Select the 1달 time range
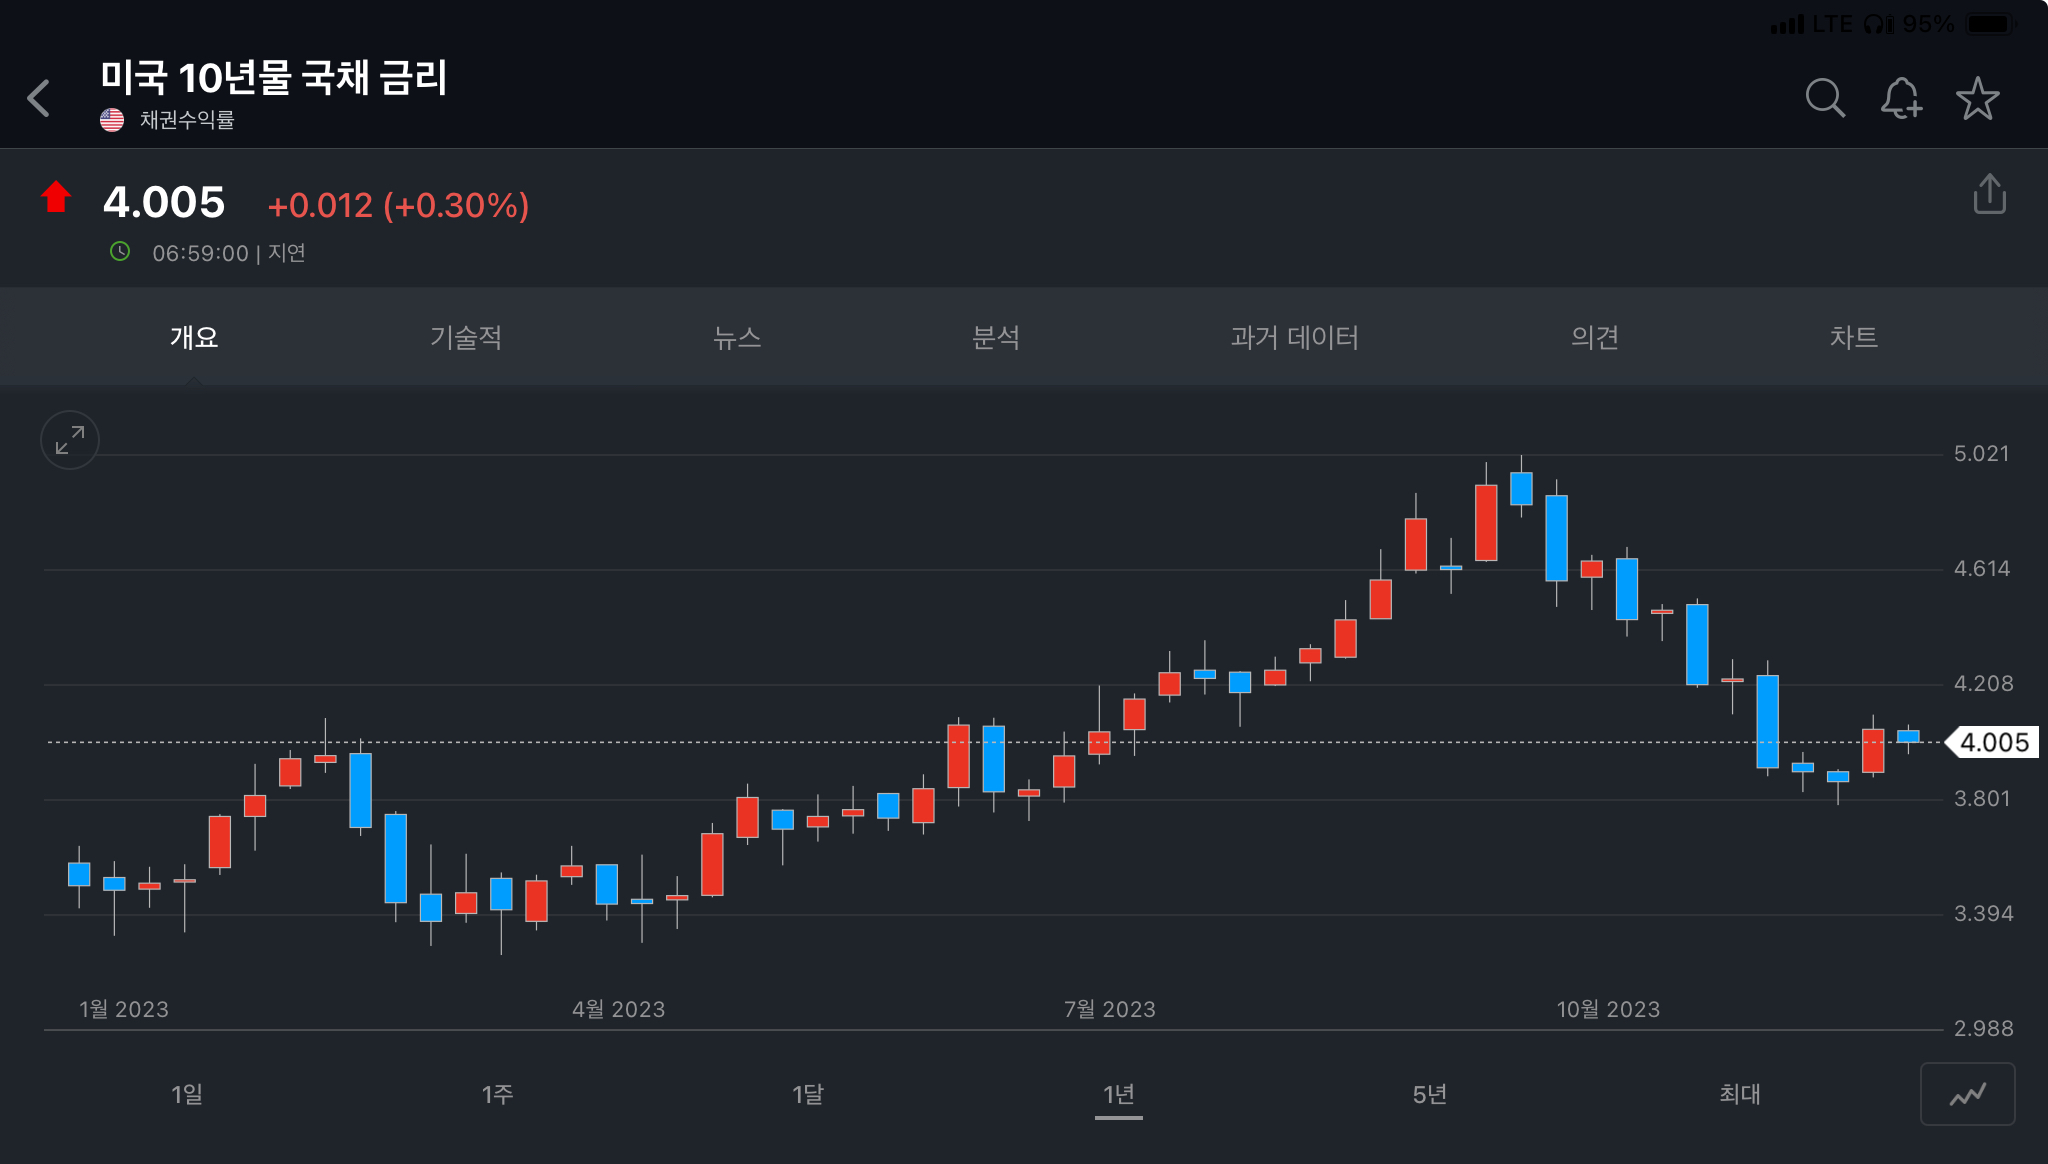Image resolution: width=2048 pixels, height=1164 pixels. point(808,1094)
